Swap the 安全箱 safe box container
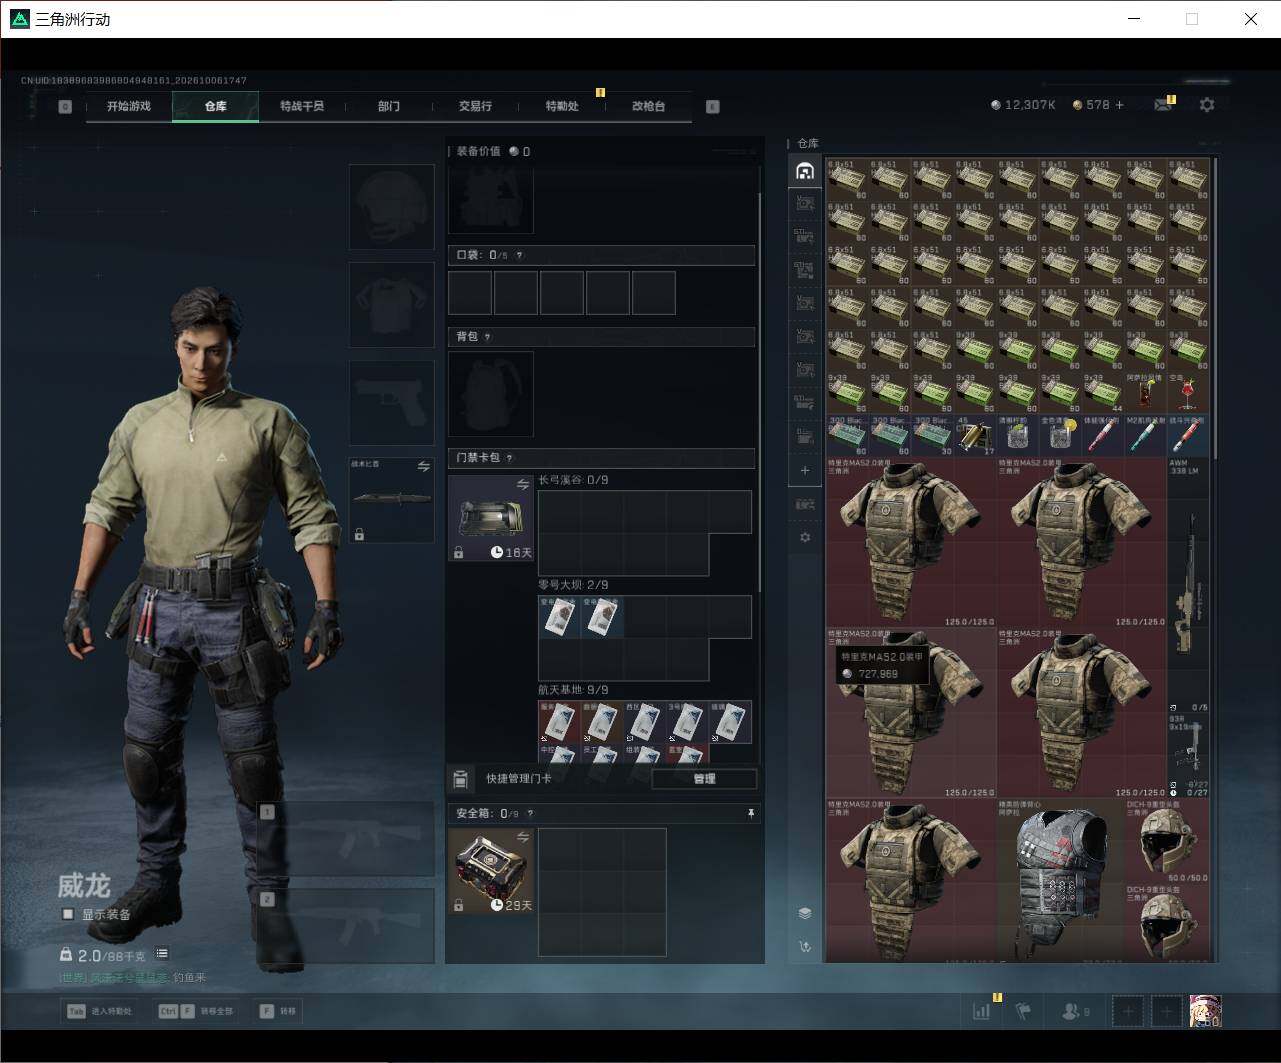This screenshot has height=1063, width=1281. [523, 837]
